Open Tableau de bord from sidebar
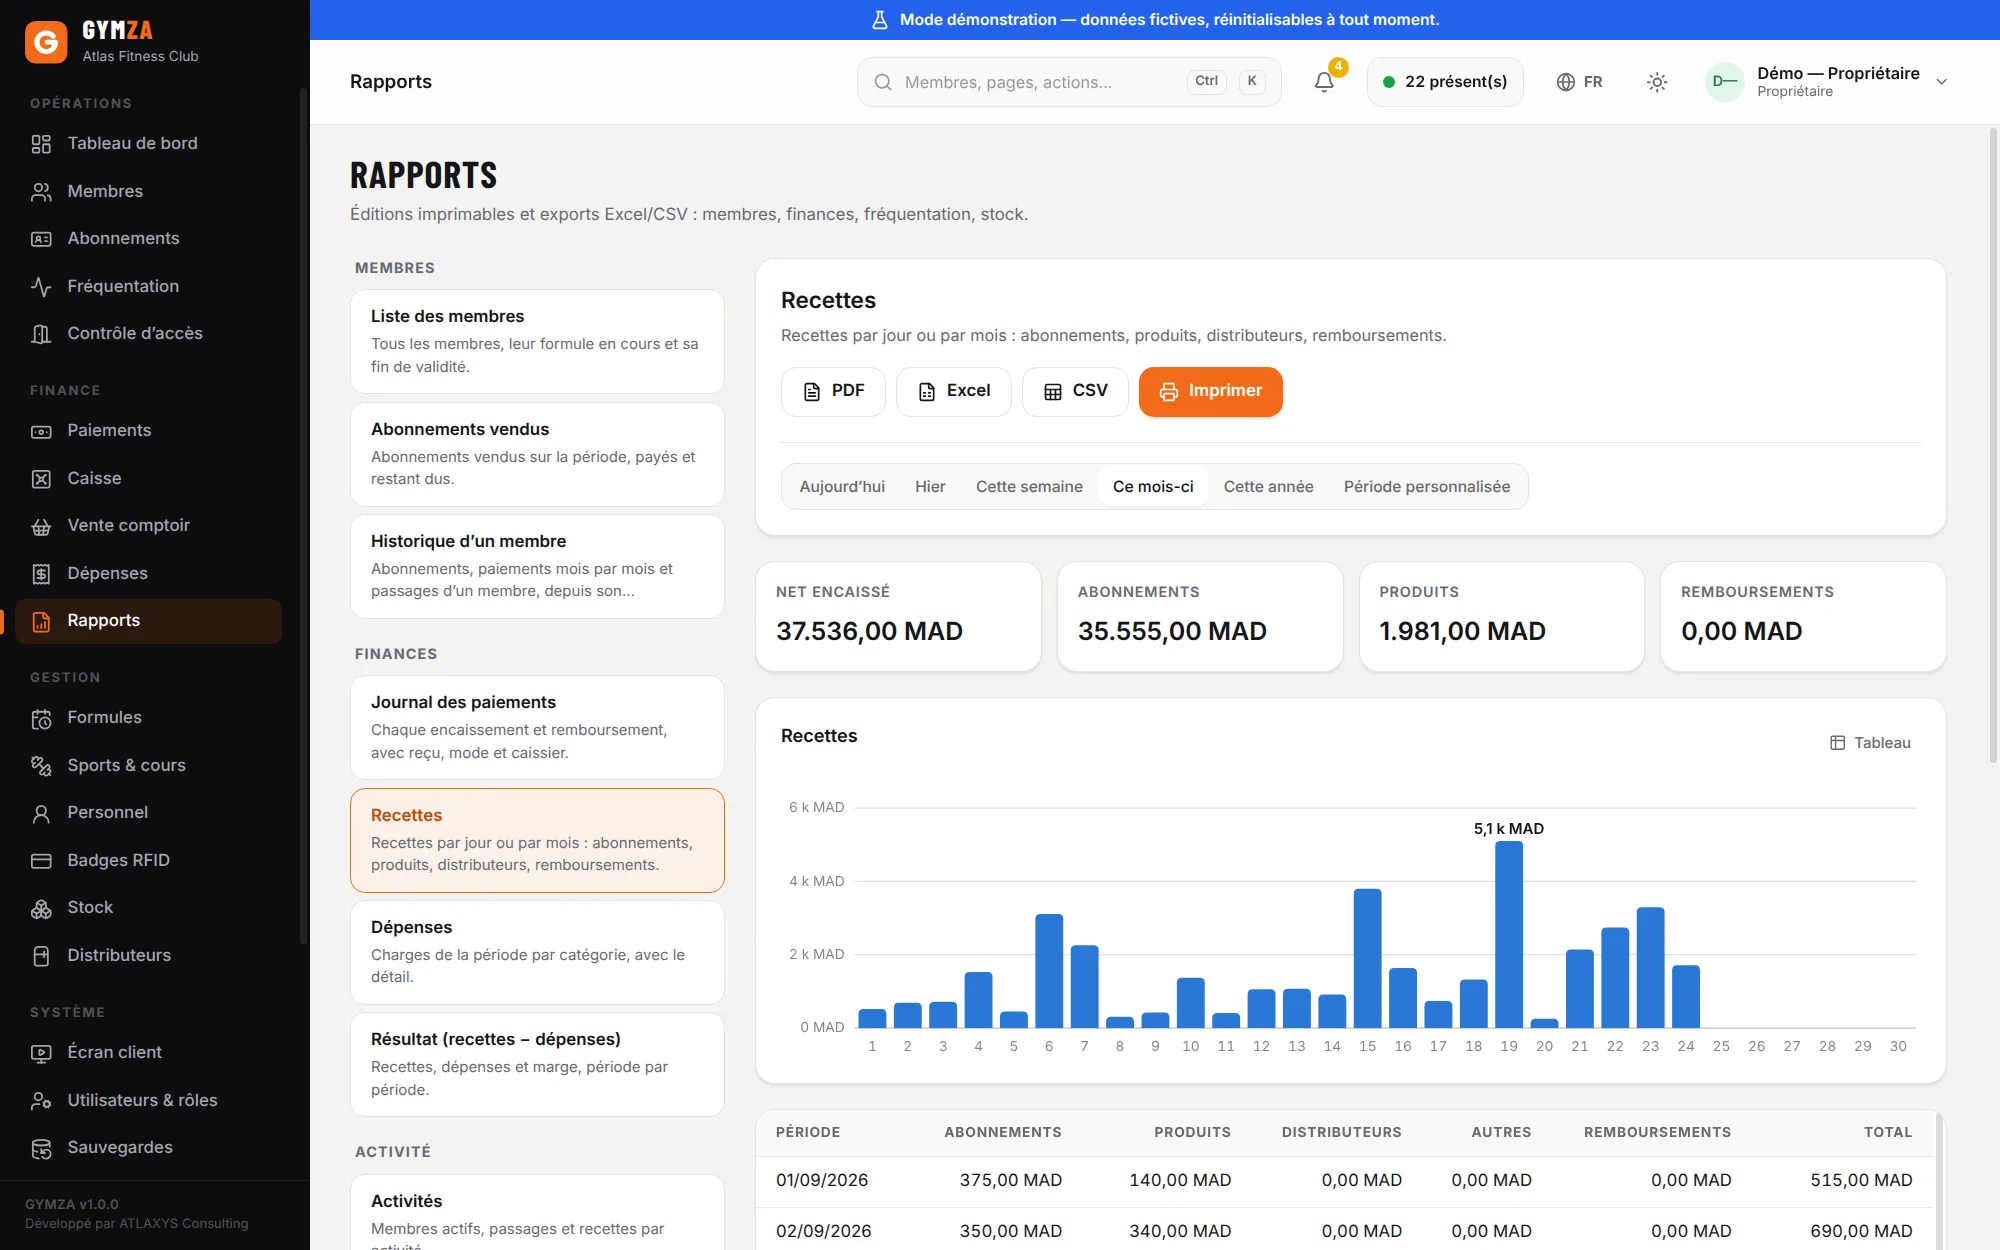This screenshot has width=2000, height=1250. click(x=148, y=143)
